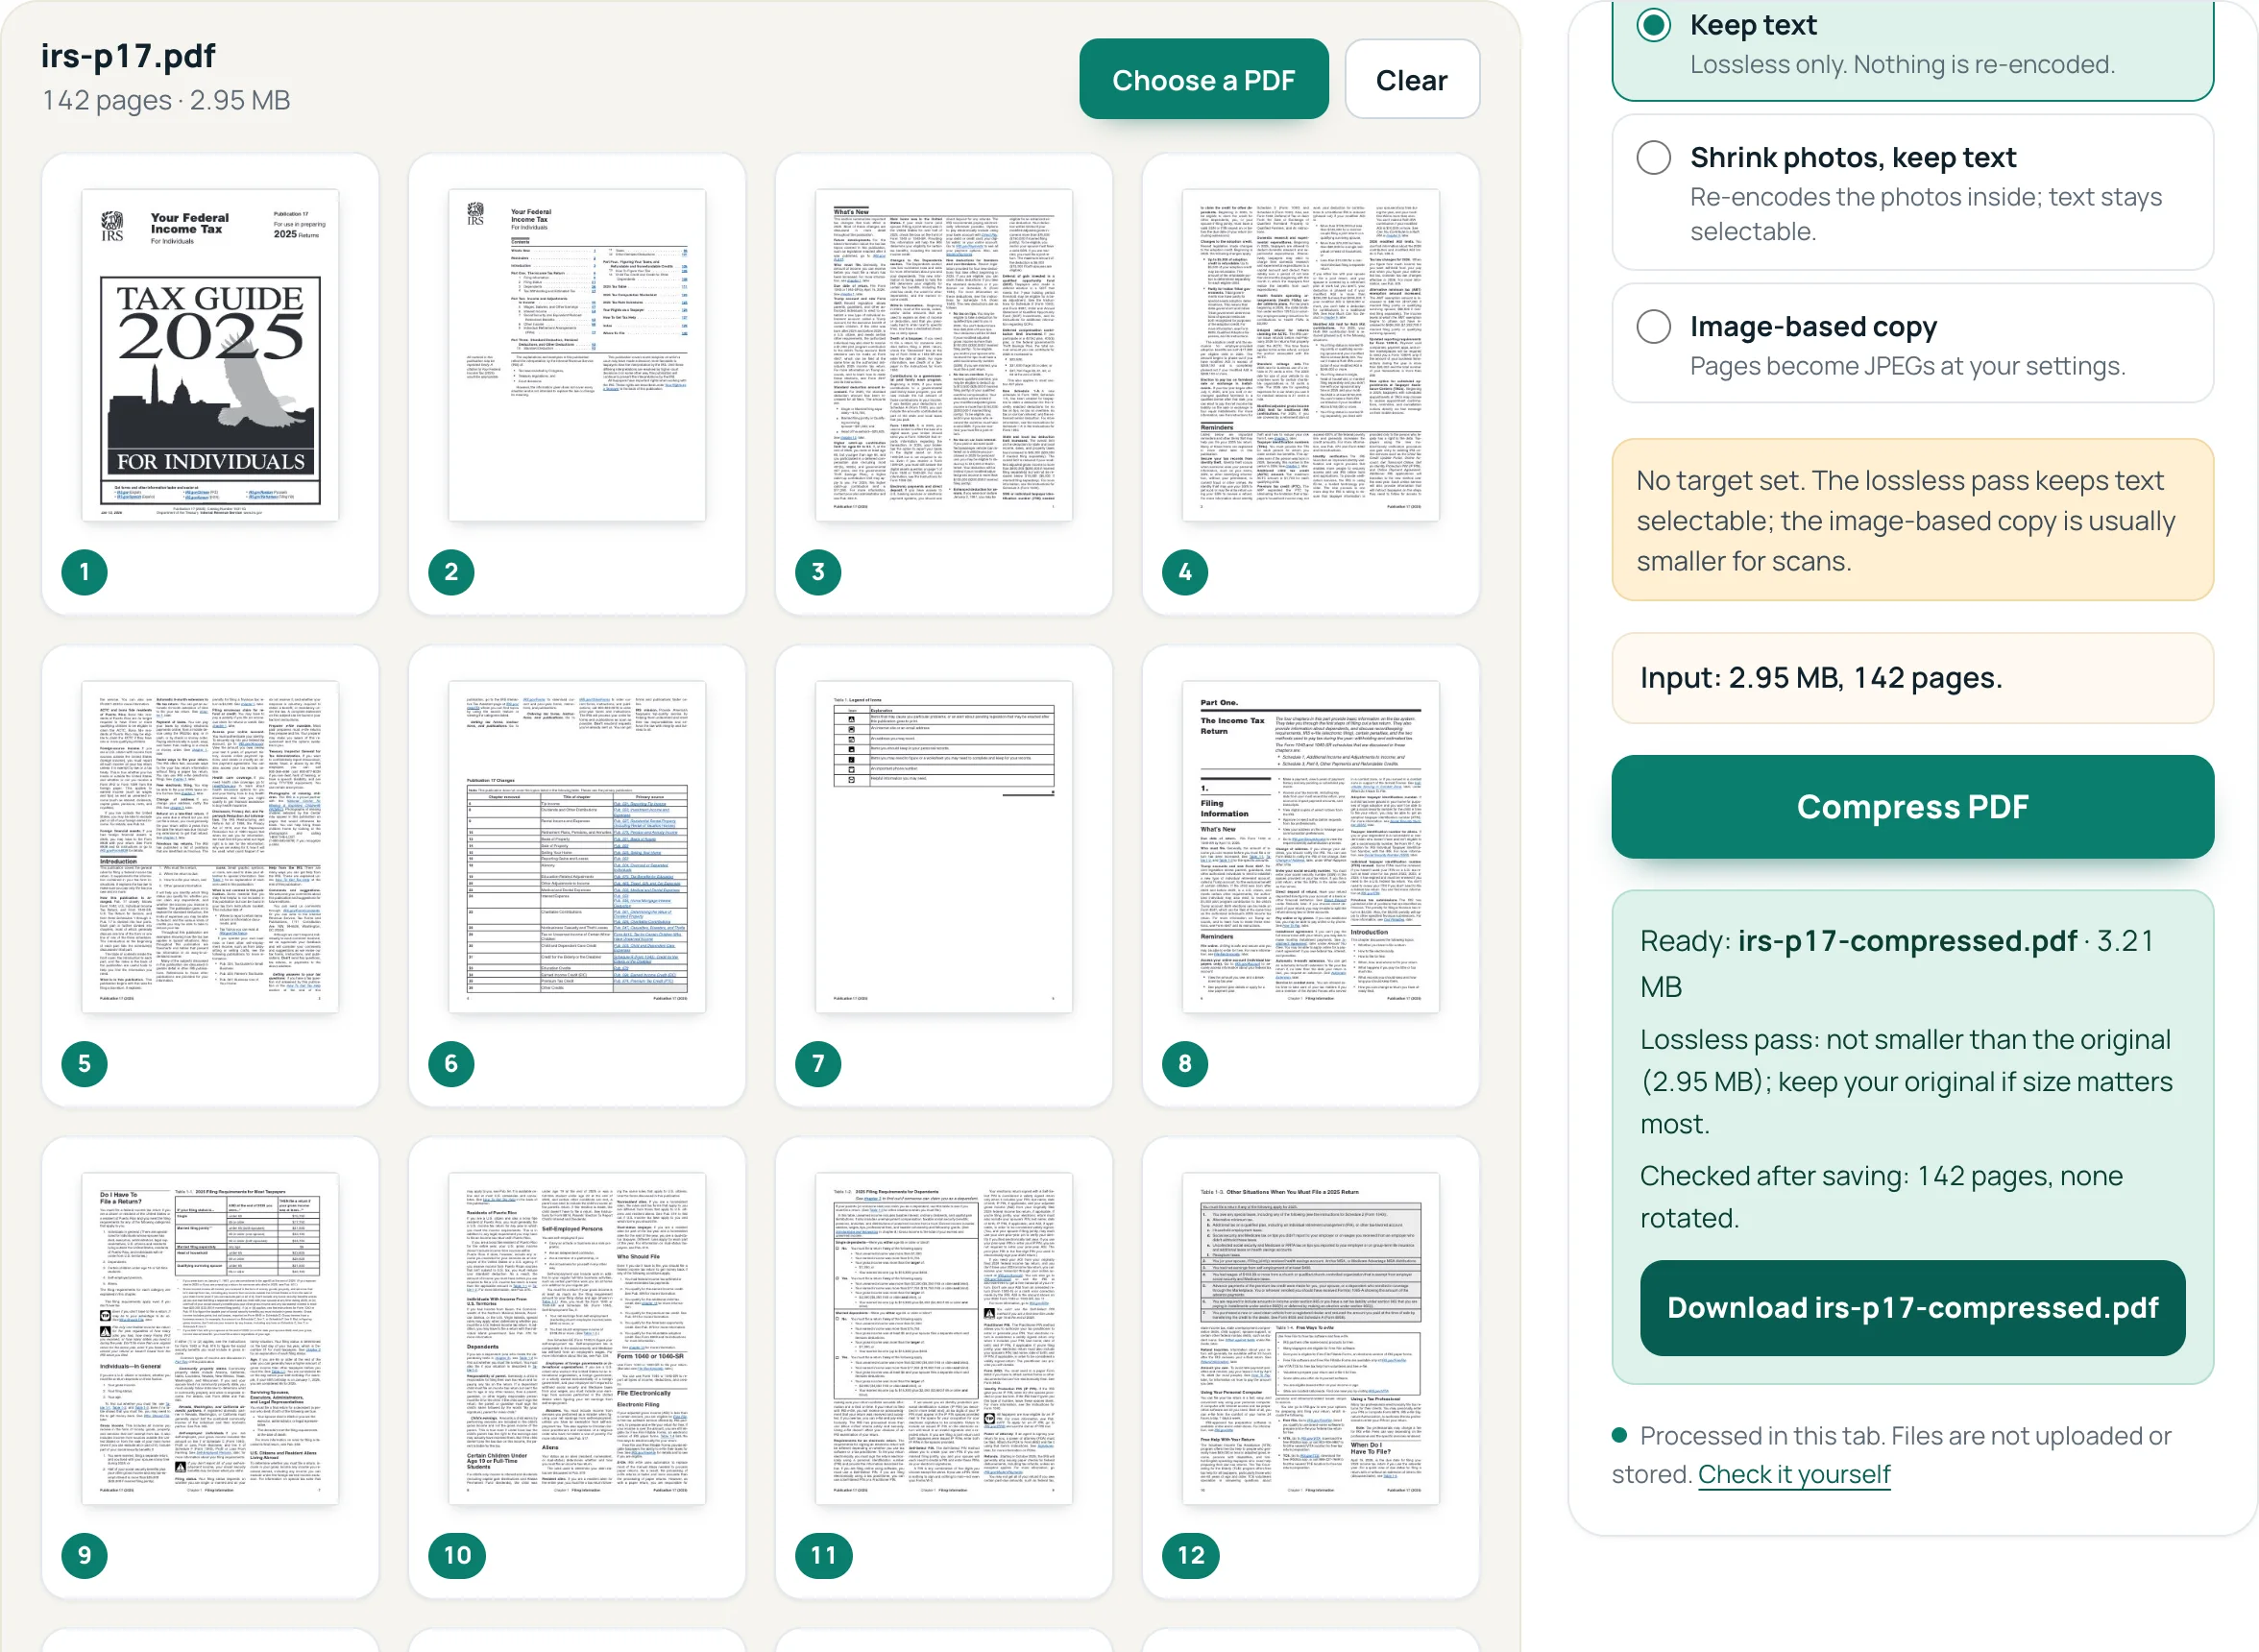Select page 8 Part One thumbnail

click(x=1311, y=847)
